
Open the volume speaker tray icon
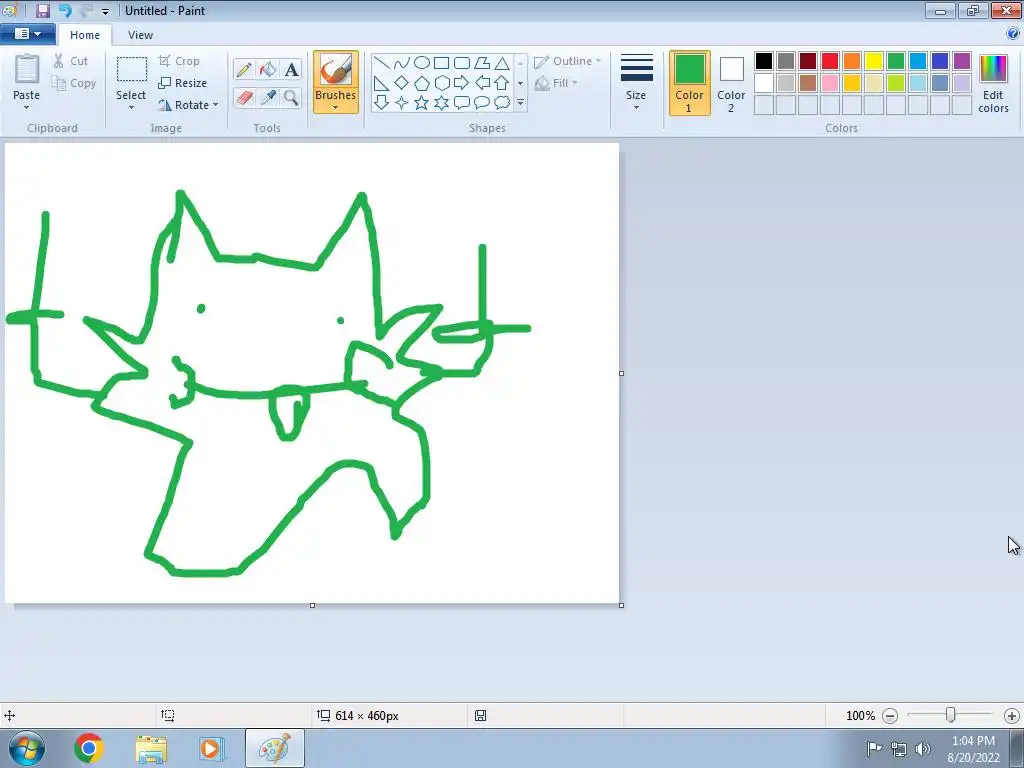coord(923,748)
